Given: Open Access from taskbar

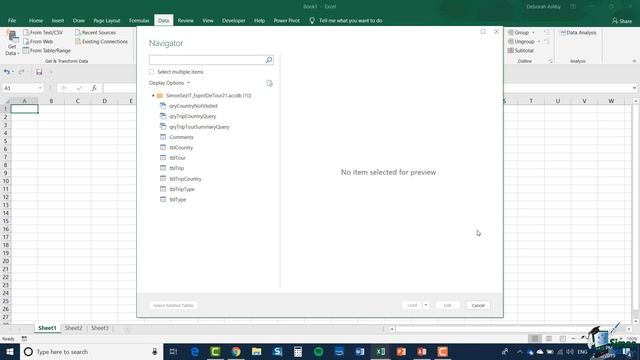Looking at the screenshot, I should point(422,351).
